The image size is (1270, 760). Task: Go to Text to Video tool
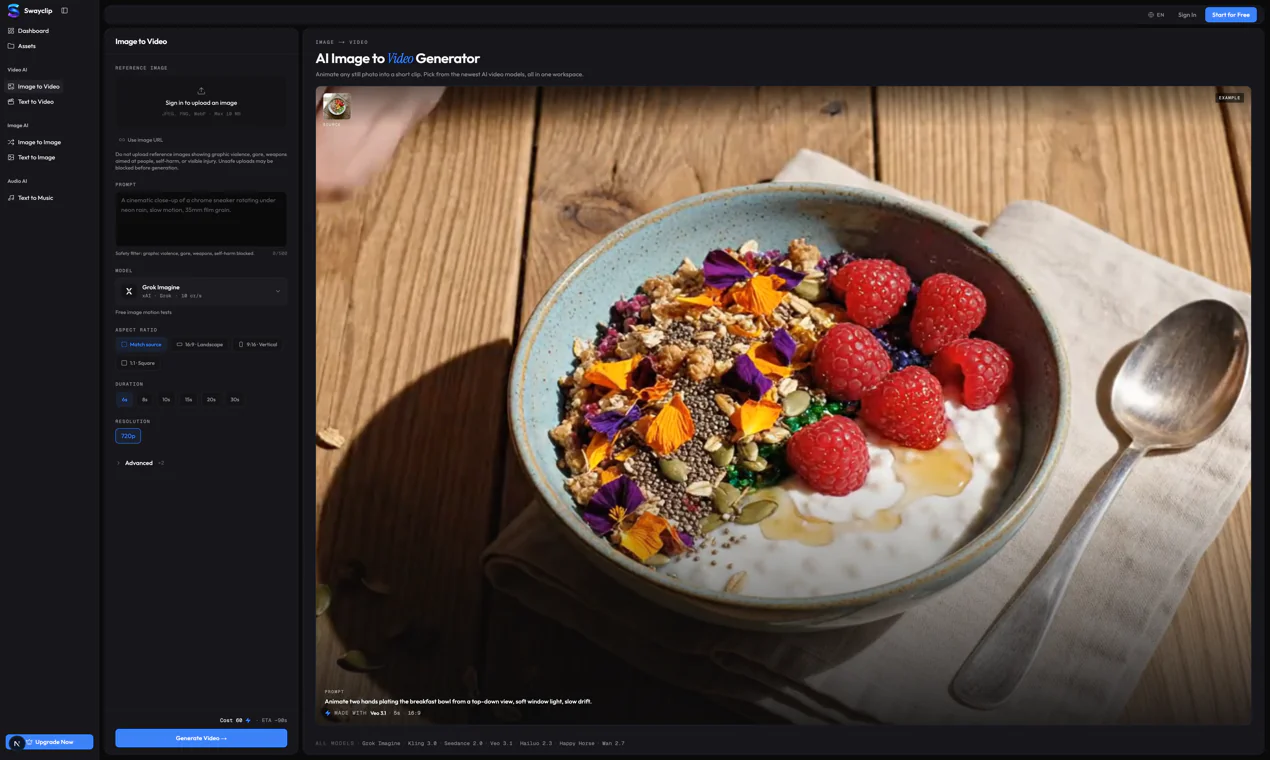tap(36, 102)
